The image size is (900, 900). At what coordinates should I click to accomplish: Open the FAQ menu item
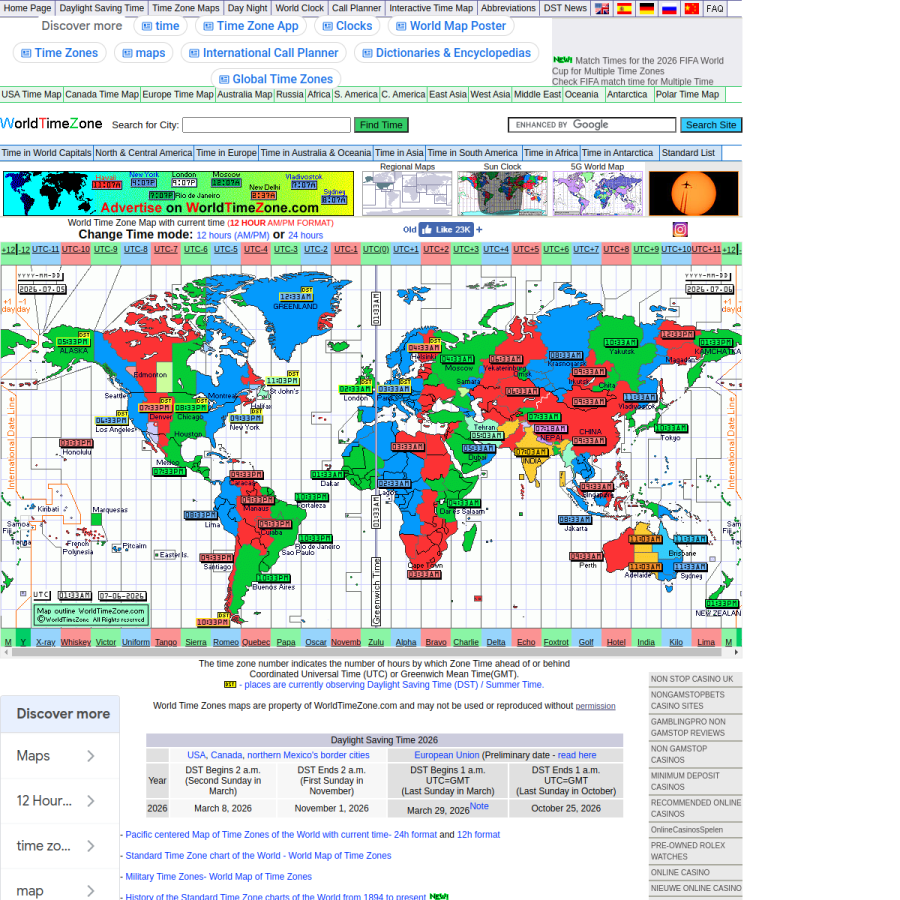pos(715,9)
